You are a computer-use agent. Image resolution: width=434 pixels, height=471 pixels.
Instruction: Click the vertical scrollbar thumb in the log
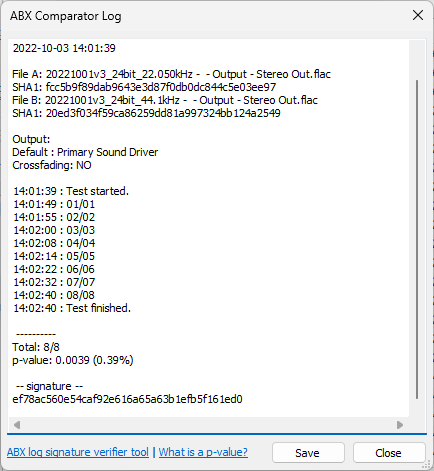[x=417, y=239]
